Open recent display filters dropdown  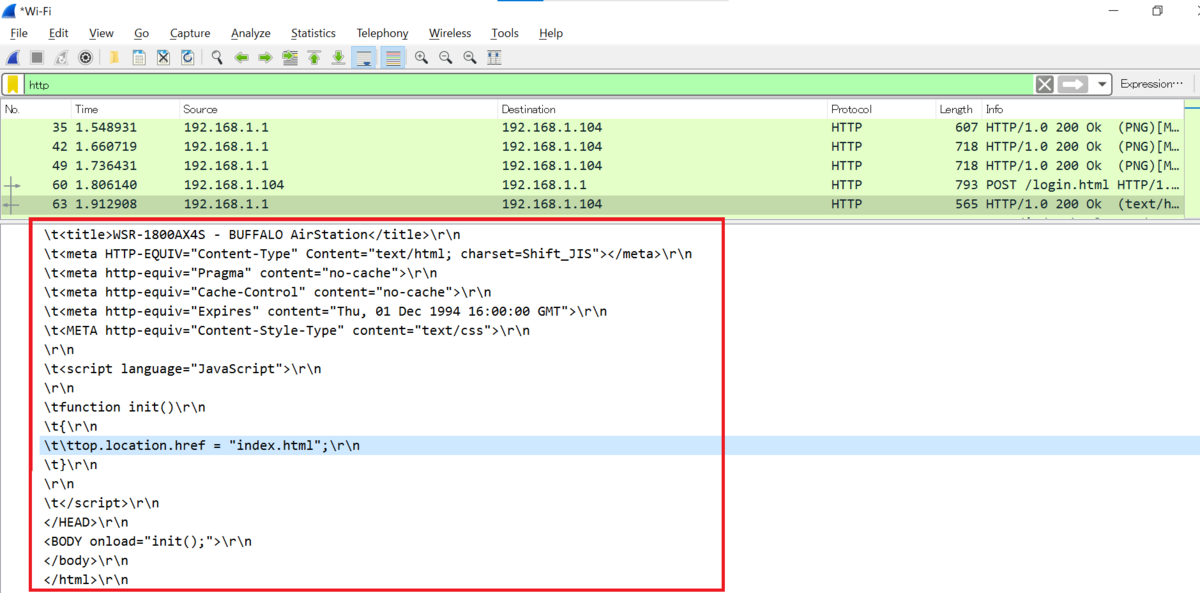click(1101, 85)
